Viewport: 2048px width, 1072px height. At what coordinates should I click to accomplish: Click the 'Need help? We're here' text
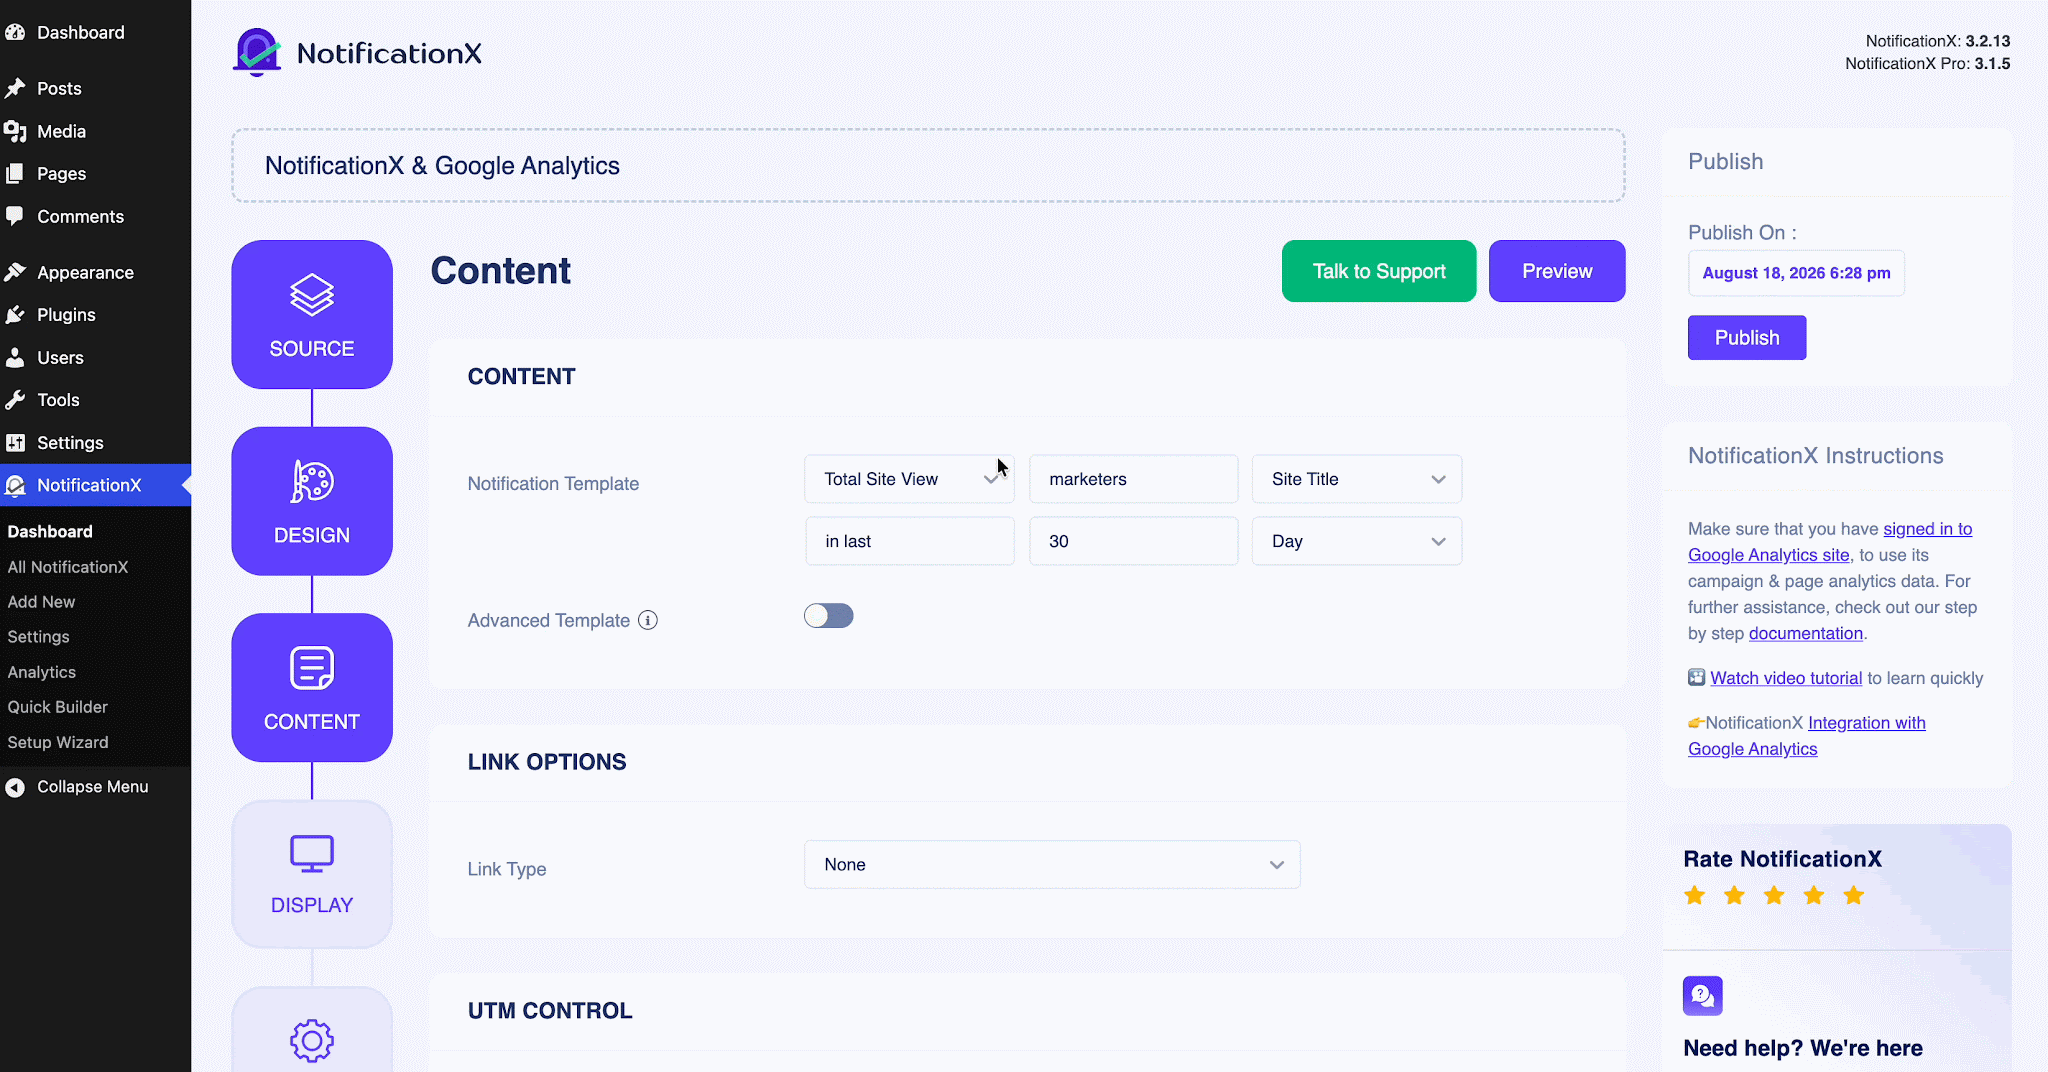[1803, 1048]
